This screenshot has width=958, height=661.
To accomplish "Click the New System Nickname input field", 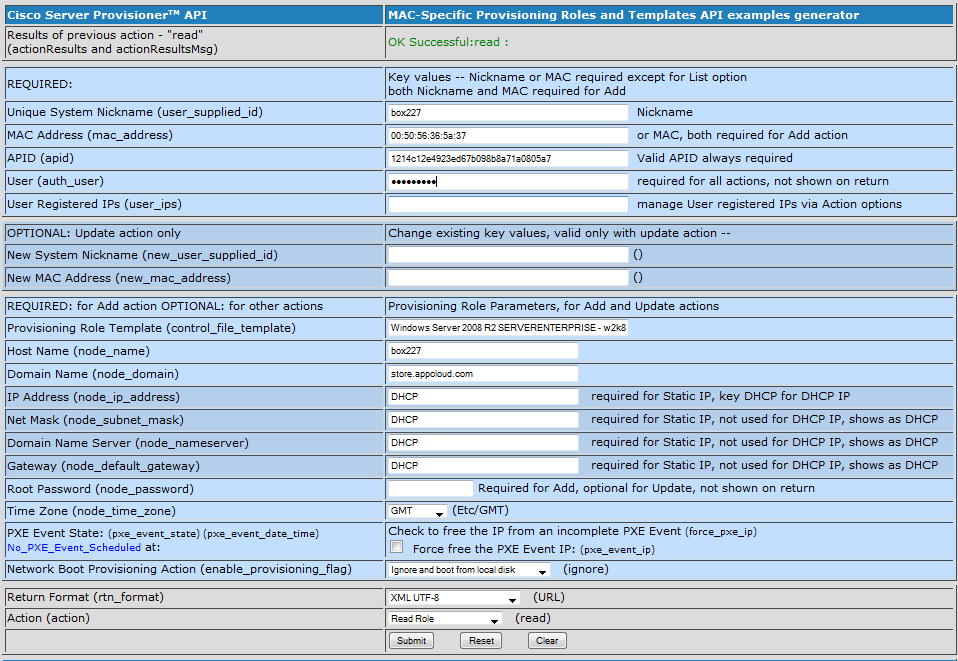I will pyautogui.click(x=508, y=255).
